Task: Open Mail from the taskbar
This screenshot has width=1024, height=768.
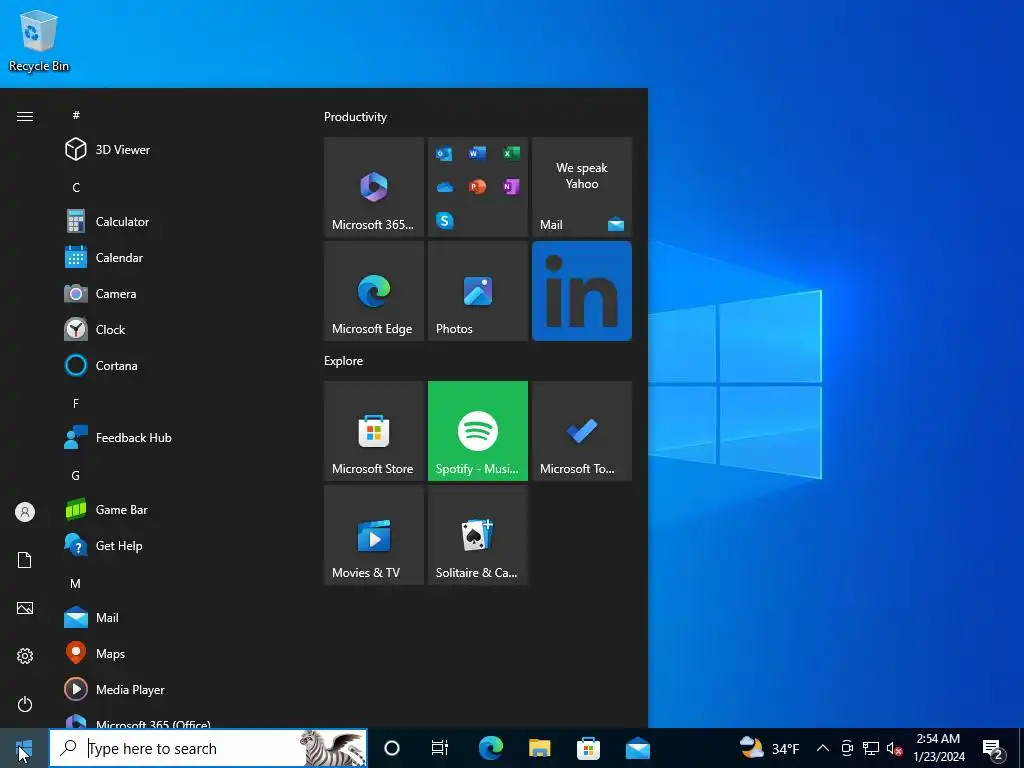Action: click(x=637, y=748)
